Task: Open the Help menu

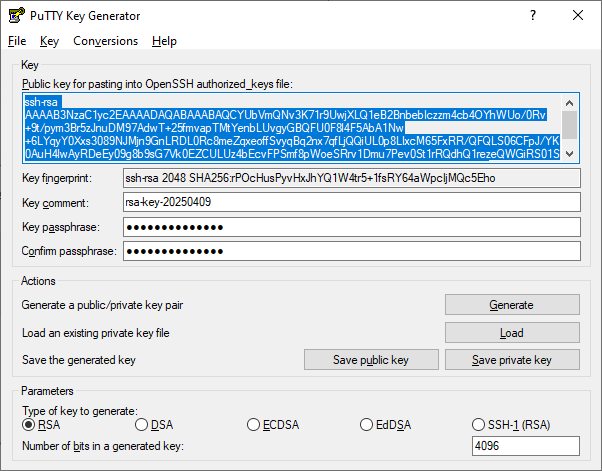Action: (164, 41)
